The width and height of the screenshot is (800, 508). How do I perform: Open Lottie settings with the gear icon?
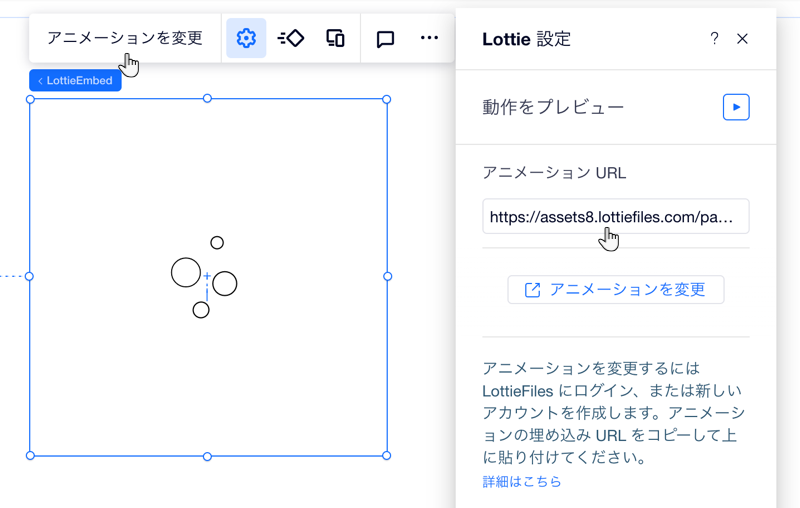click(x=246, y=38)
